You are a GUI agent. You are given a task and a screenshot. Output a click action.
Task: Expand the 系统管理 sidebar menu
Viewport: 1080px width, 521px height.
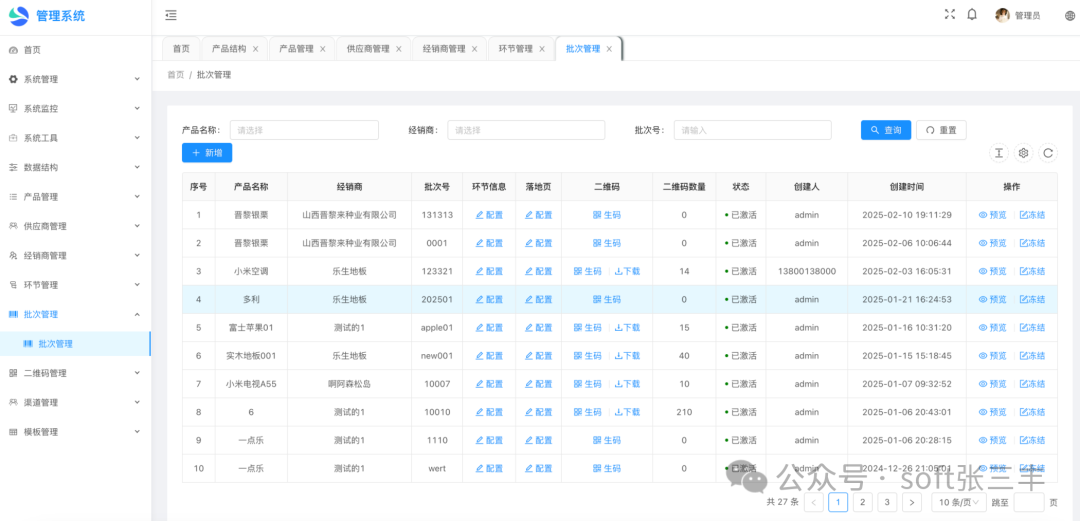[x=75, y=79]
